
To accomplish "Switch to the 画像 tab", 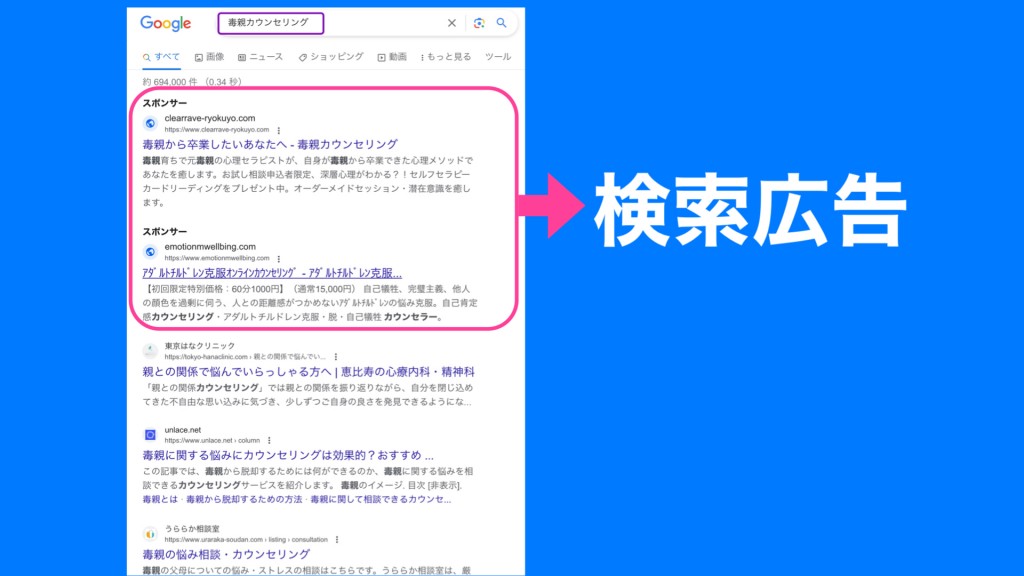I will [210, 57].
